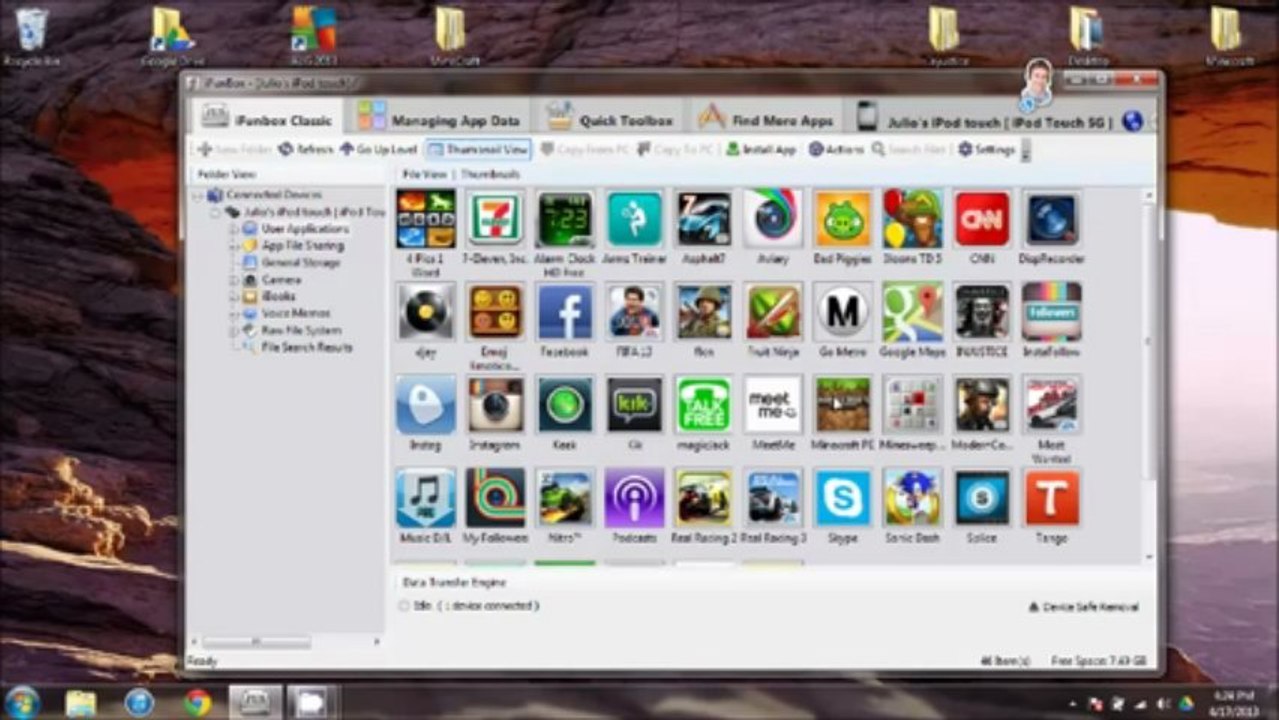Select the Go Metro app icon
Viewport: 1279px width, 720px height.
click(843, 312)
